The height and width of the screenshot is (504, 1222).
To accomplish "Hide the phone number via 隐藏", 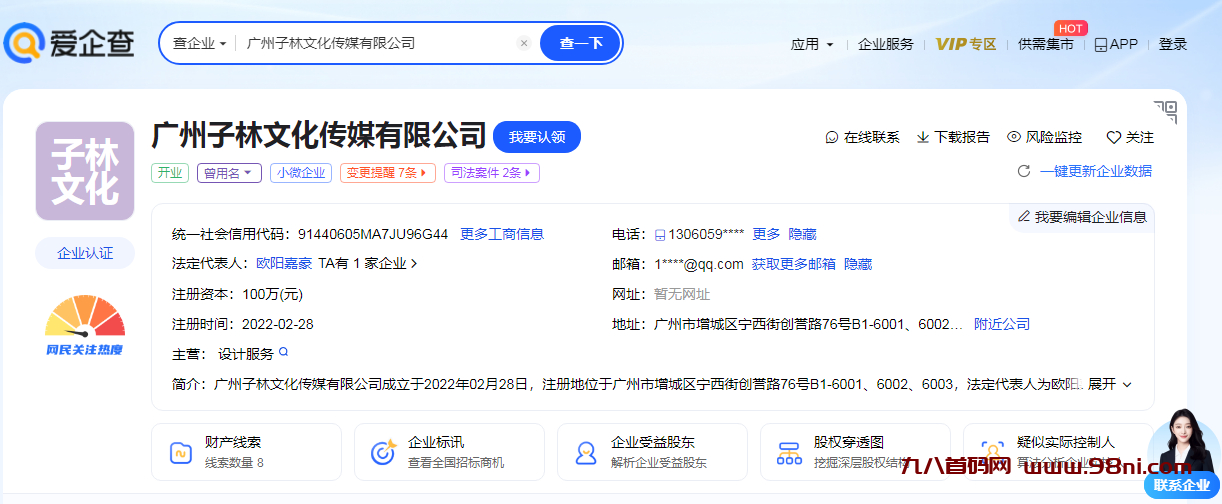I will [802, 234].
